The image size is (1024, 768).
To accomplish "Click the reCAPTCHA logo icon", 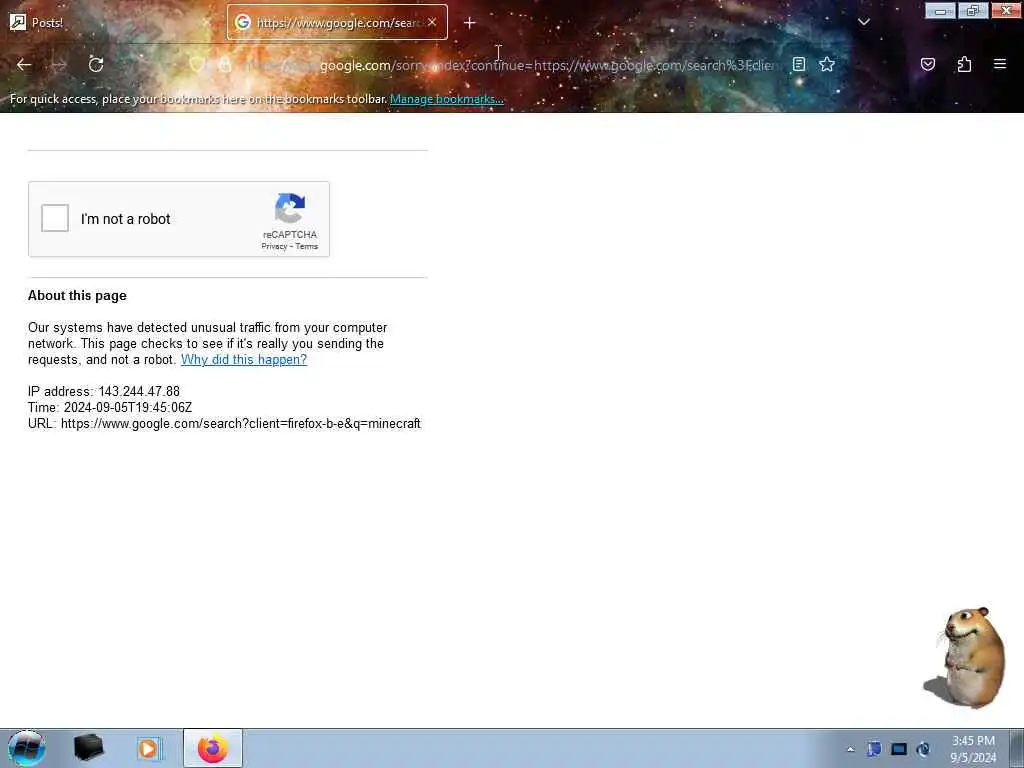I will point(290,208).
